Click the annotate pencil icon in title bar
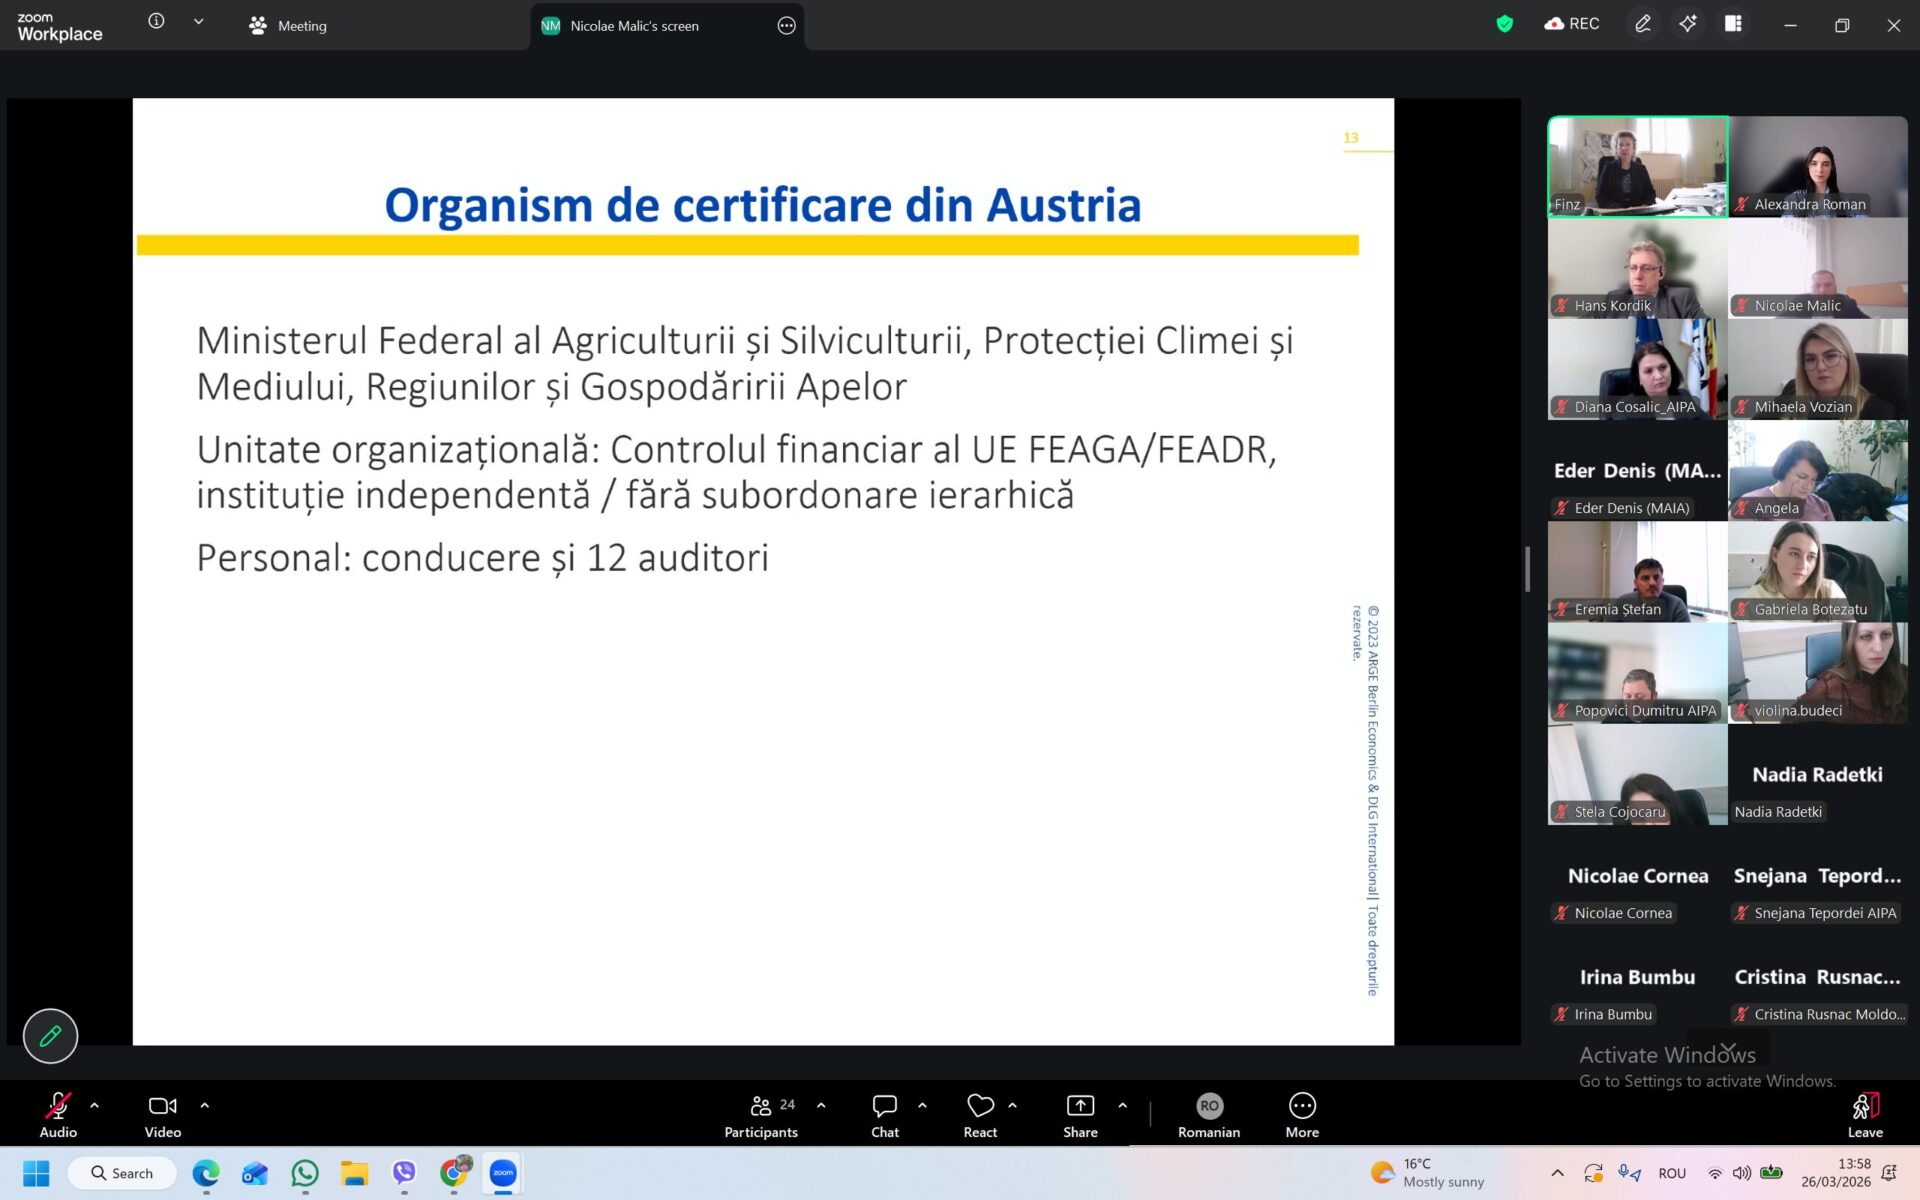The height and width of the screenshot is (1200, 1920). tap(1642, 24)
